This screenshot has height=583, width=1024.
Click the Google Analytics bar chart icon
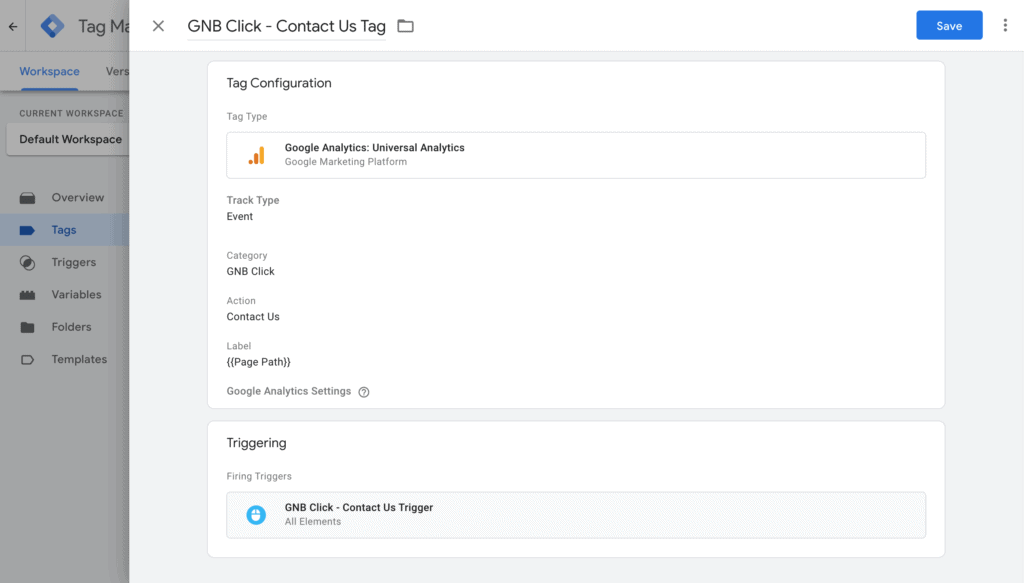coord(257,155)
